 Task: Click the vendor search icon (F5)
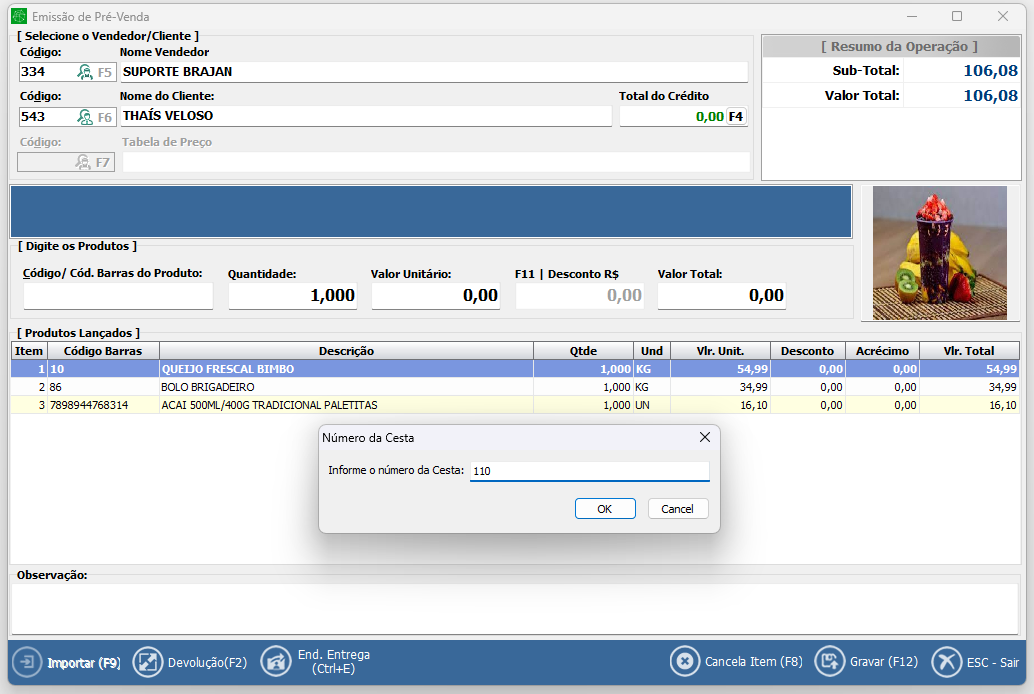pyautogui.click(x=86, y=72)
